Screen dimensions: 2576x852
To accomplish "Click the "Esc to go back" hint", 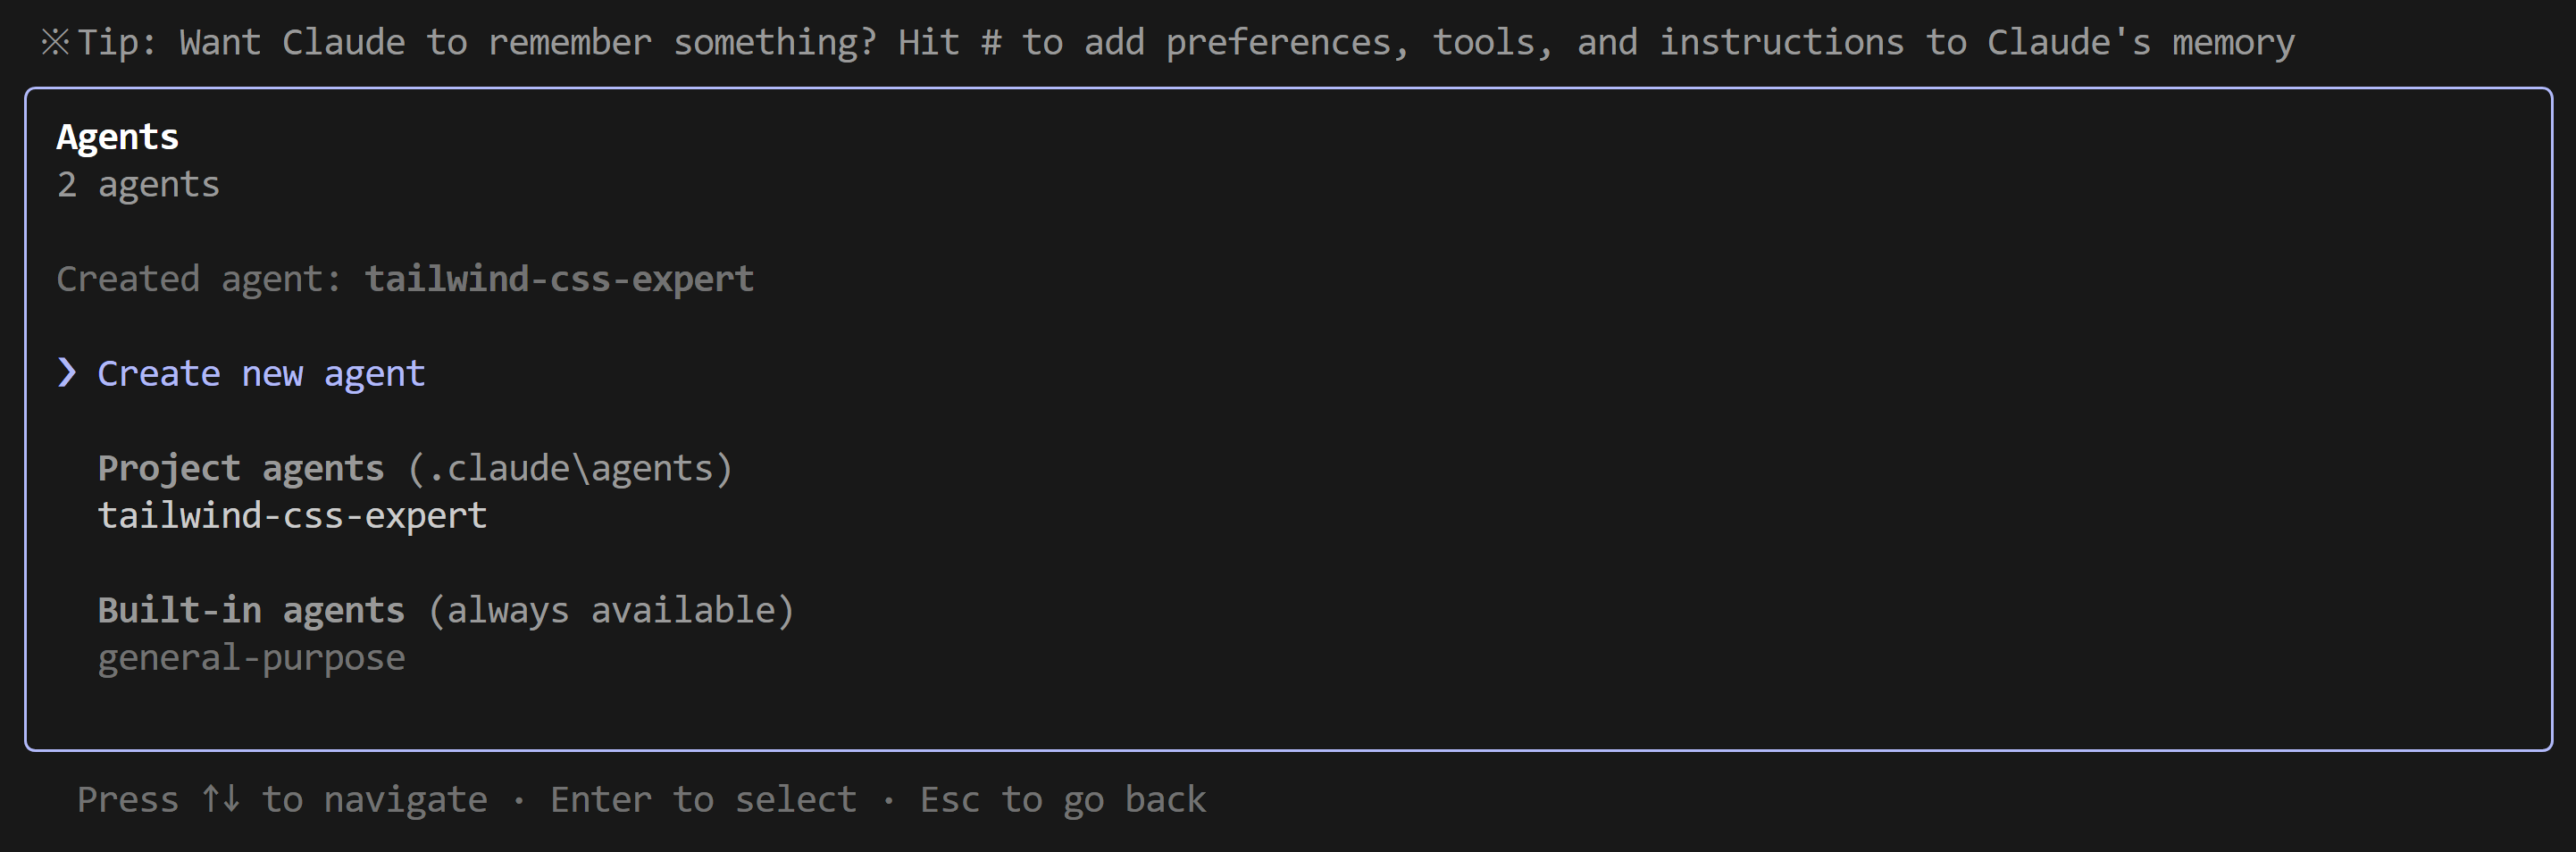I will point(1063,799).
